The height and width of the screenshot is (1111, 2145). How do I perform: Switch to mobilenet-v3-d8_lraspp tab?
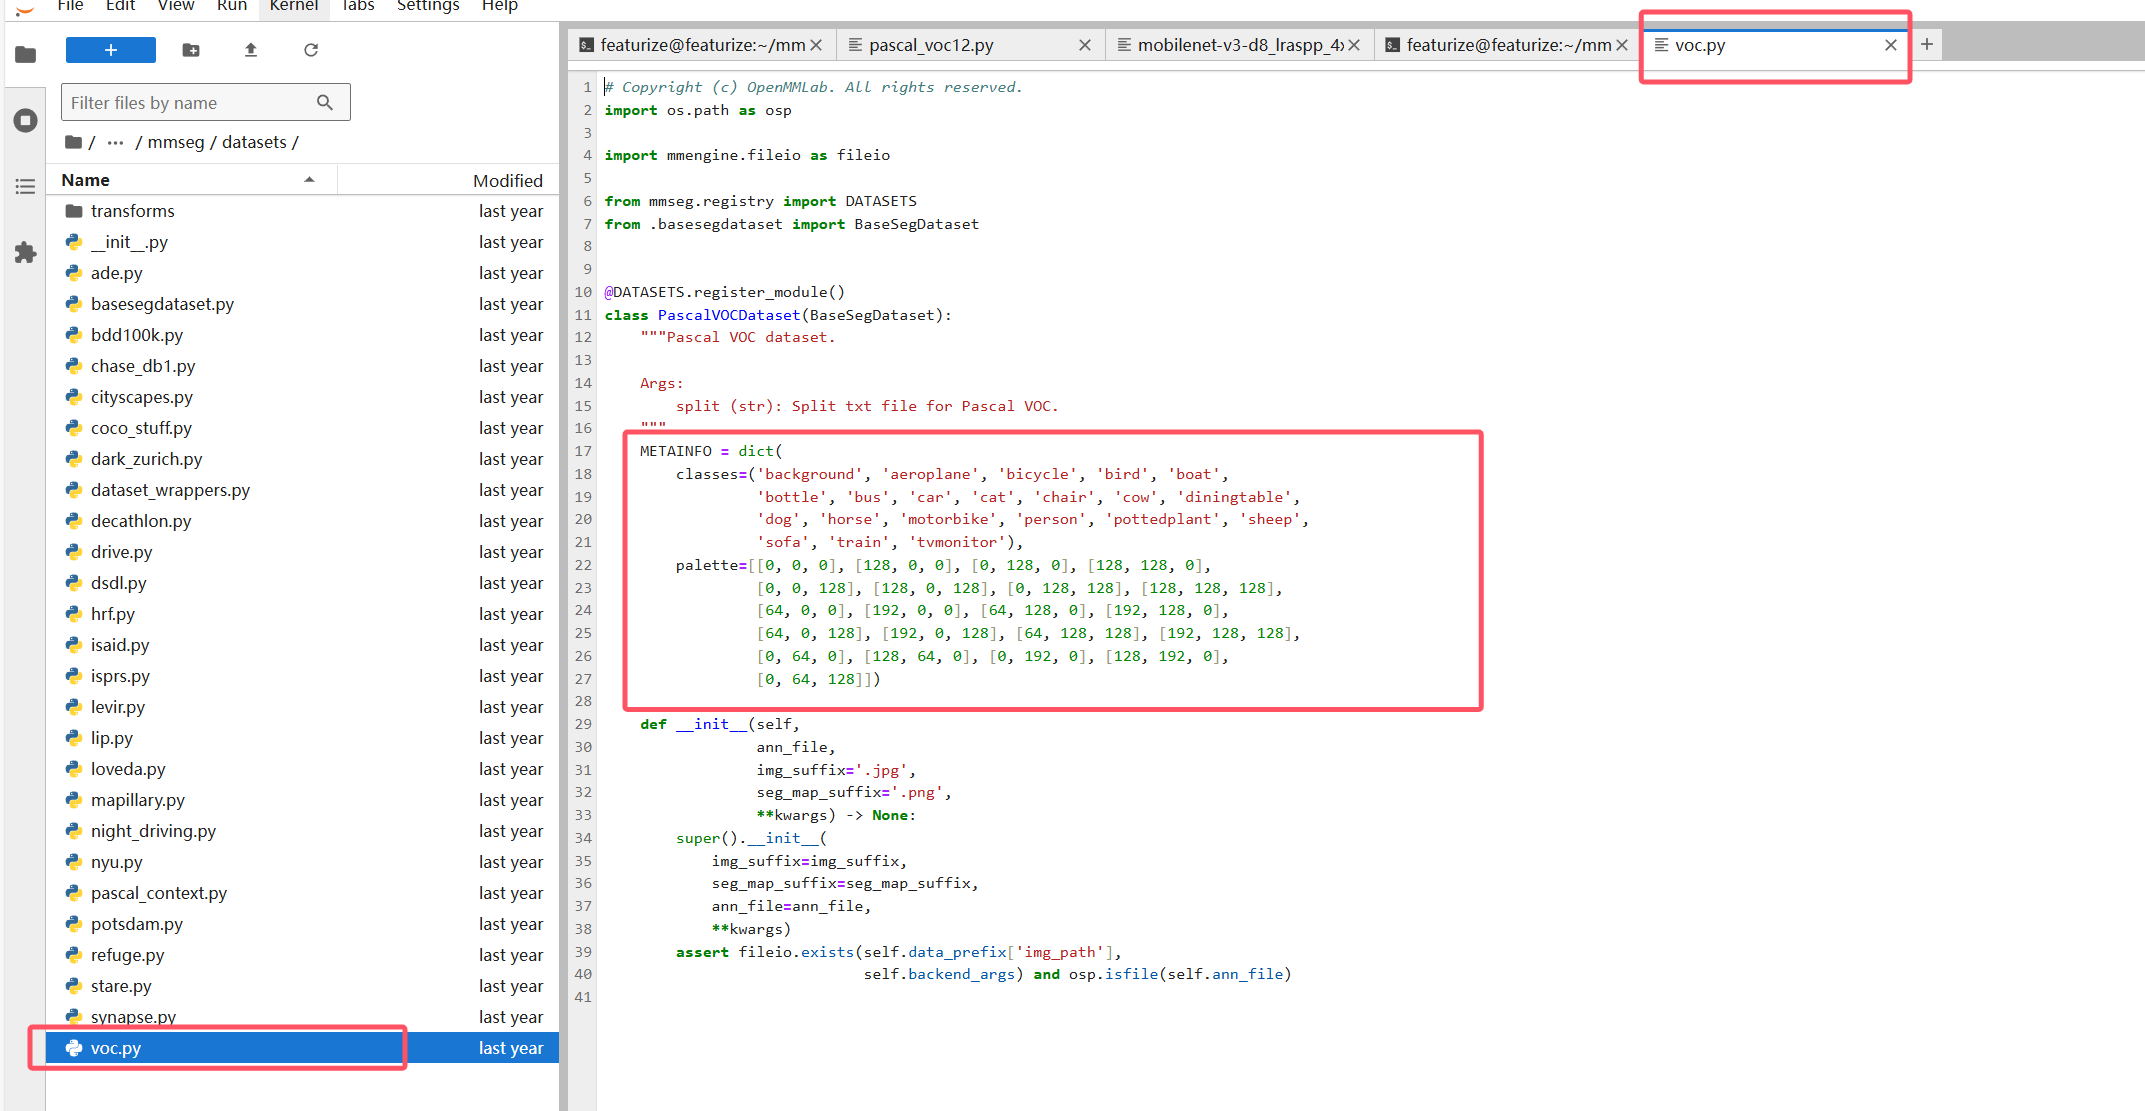1240,45
